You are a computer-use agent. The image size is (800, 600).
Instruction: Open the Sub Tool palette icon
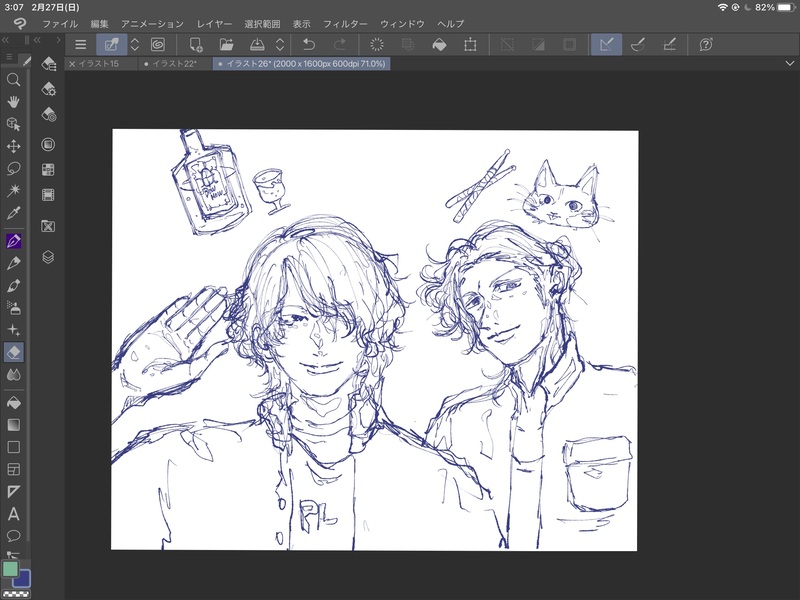tap(48, 64)
